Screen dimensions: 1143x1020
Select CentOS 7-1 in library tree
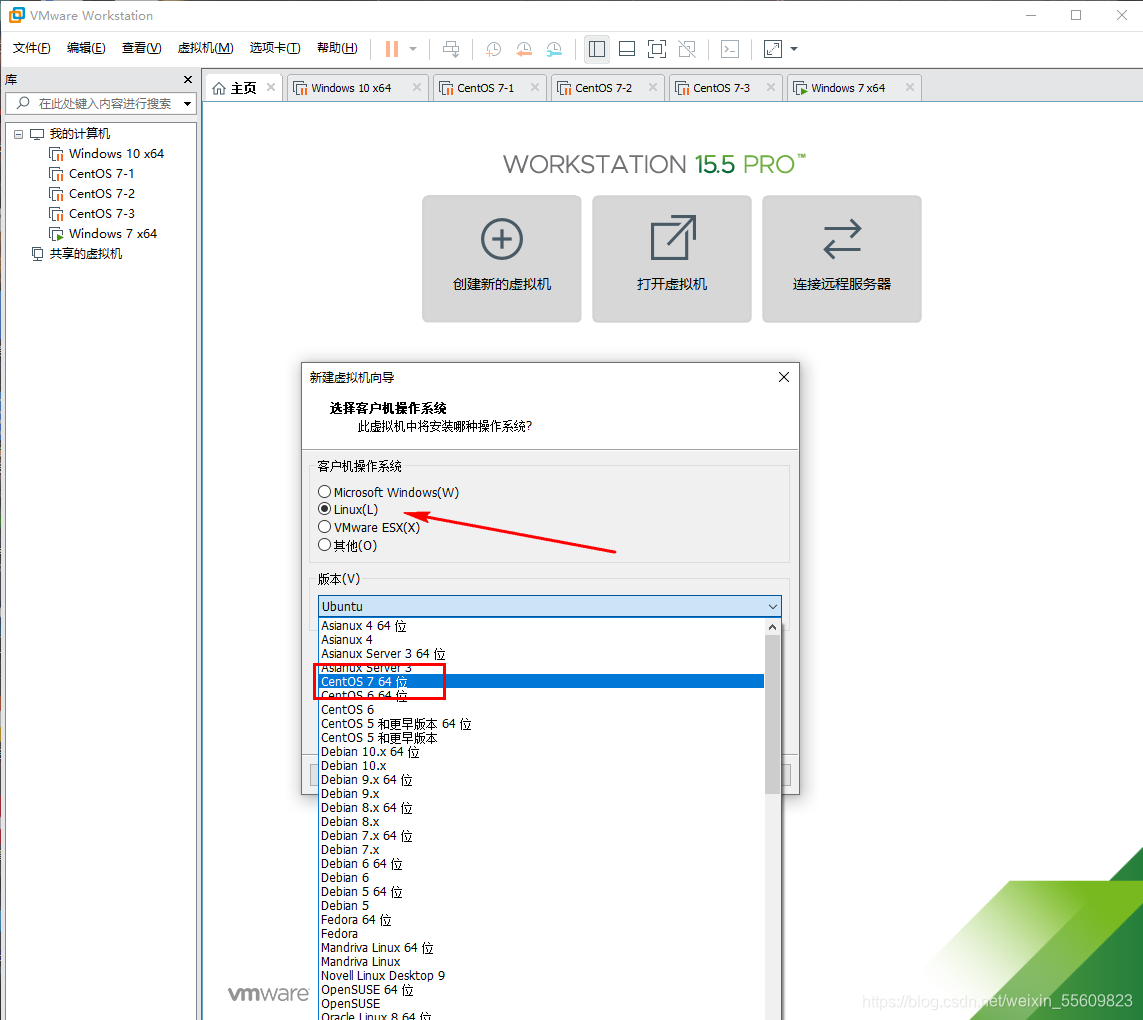101,174
